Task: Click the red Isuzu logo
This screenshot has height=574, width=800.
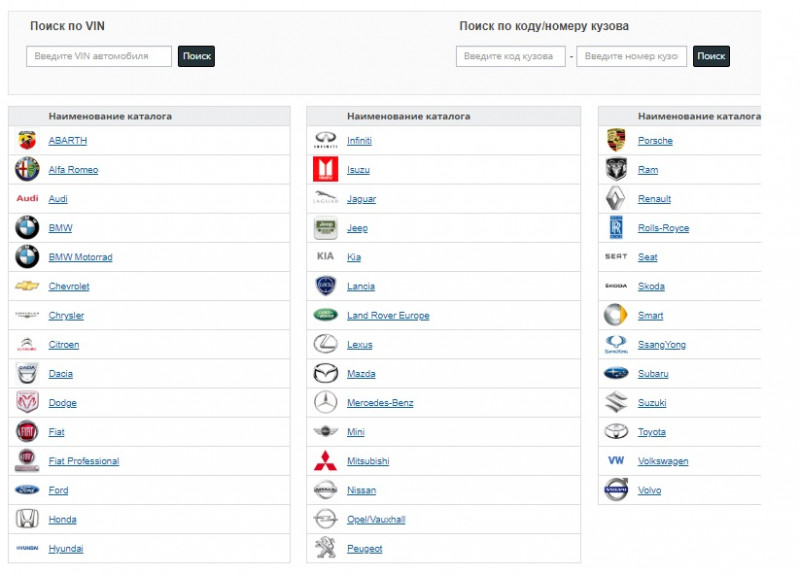Action: click(326, 169)
